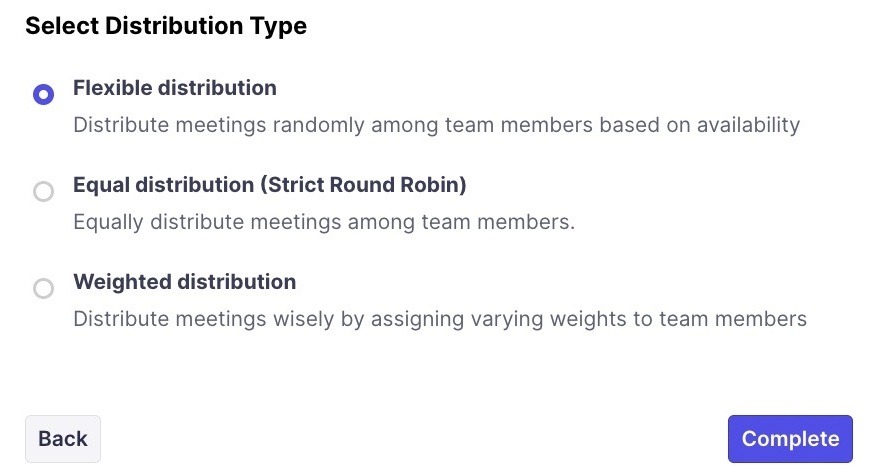The width and height of the screenshot is (876, 472).
Task: Choose the Equal distribution radio button
Action: click(x=43, y=191)
